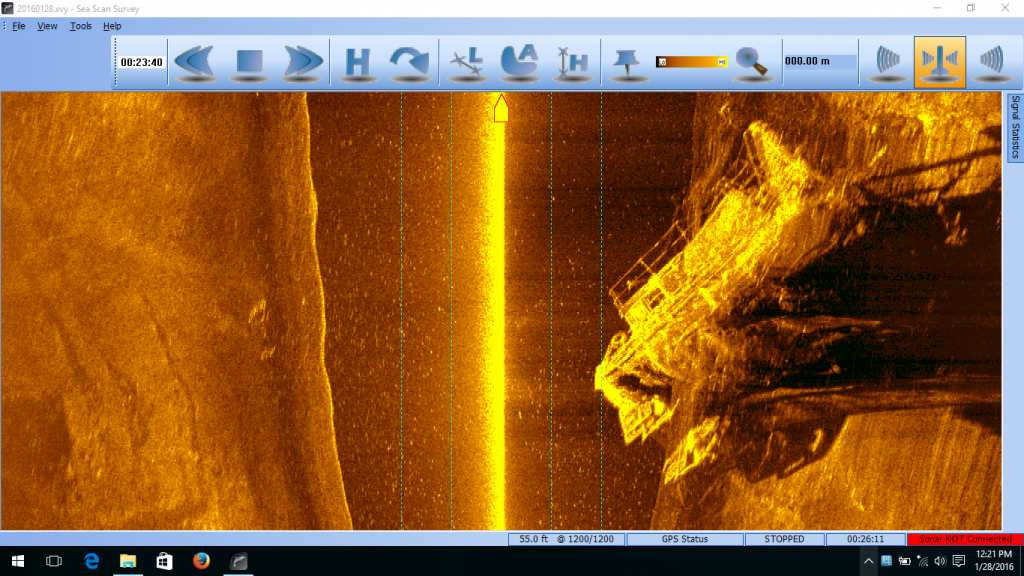This screenshot has width=1024, height=576.
Task: Click the H height tool icon
Action: tap(358, 62)
